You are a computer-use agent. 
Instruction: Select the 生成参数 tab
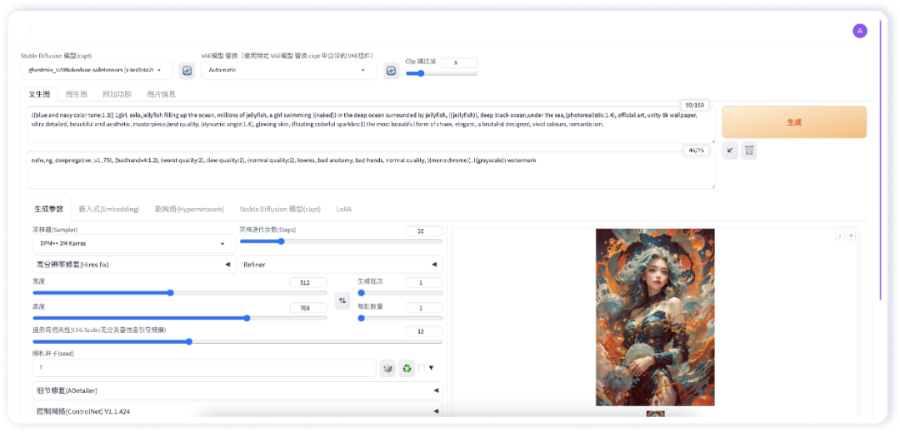click(x=49, y=209)
